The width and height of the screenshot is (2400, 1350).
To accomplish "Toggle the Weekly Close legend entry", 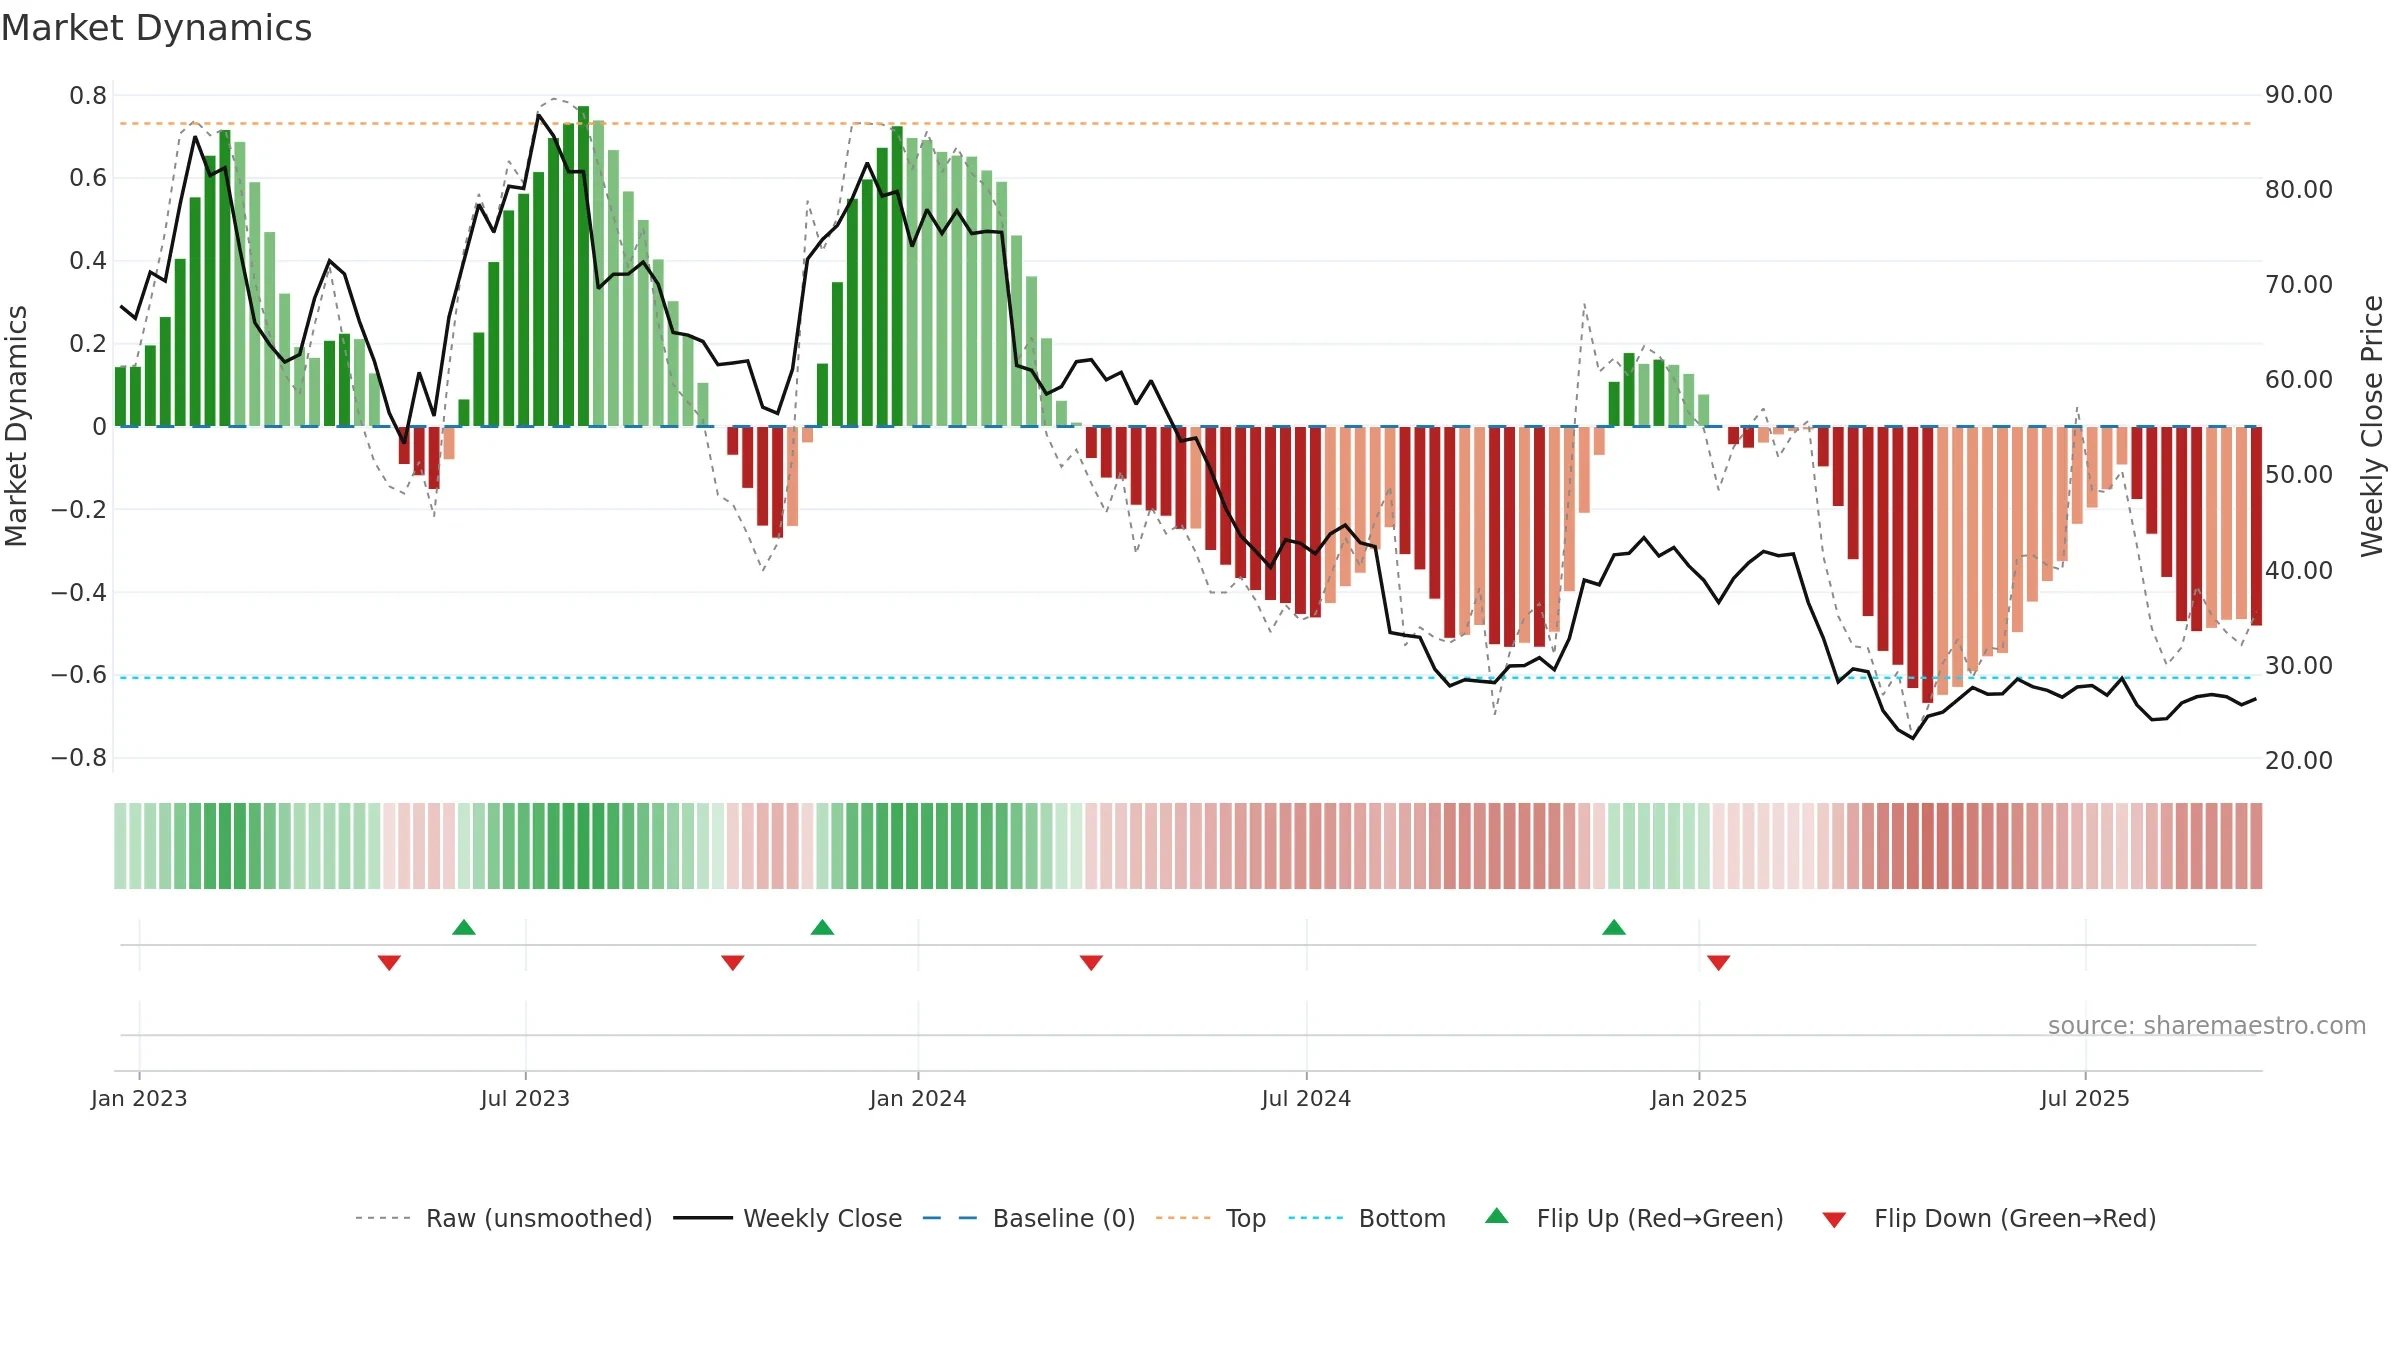I will 788,1218.
